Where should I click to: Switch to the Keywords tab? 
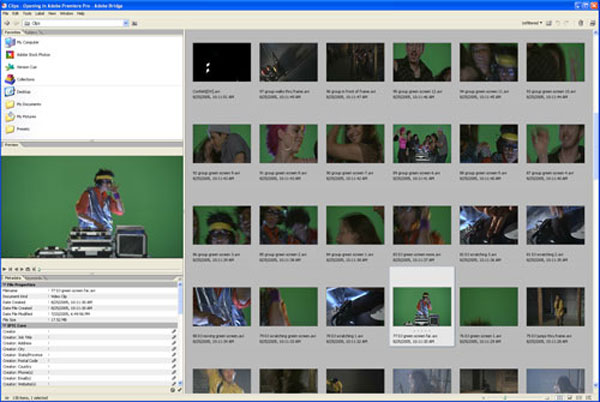click(x=34, y=278)
